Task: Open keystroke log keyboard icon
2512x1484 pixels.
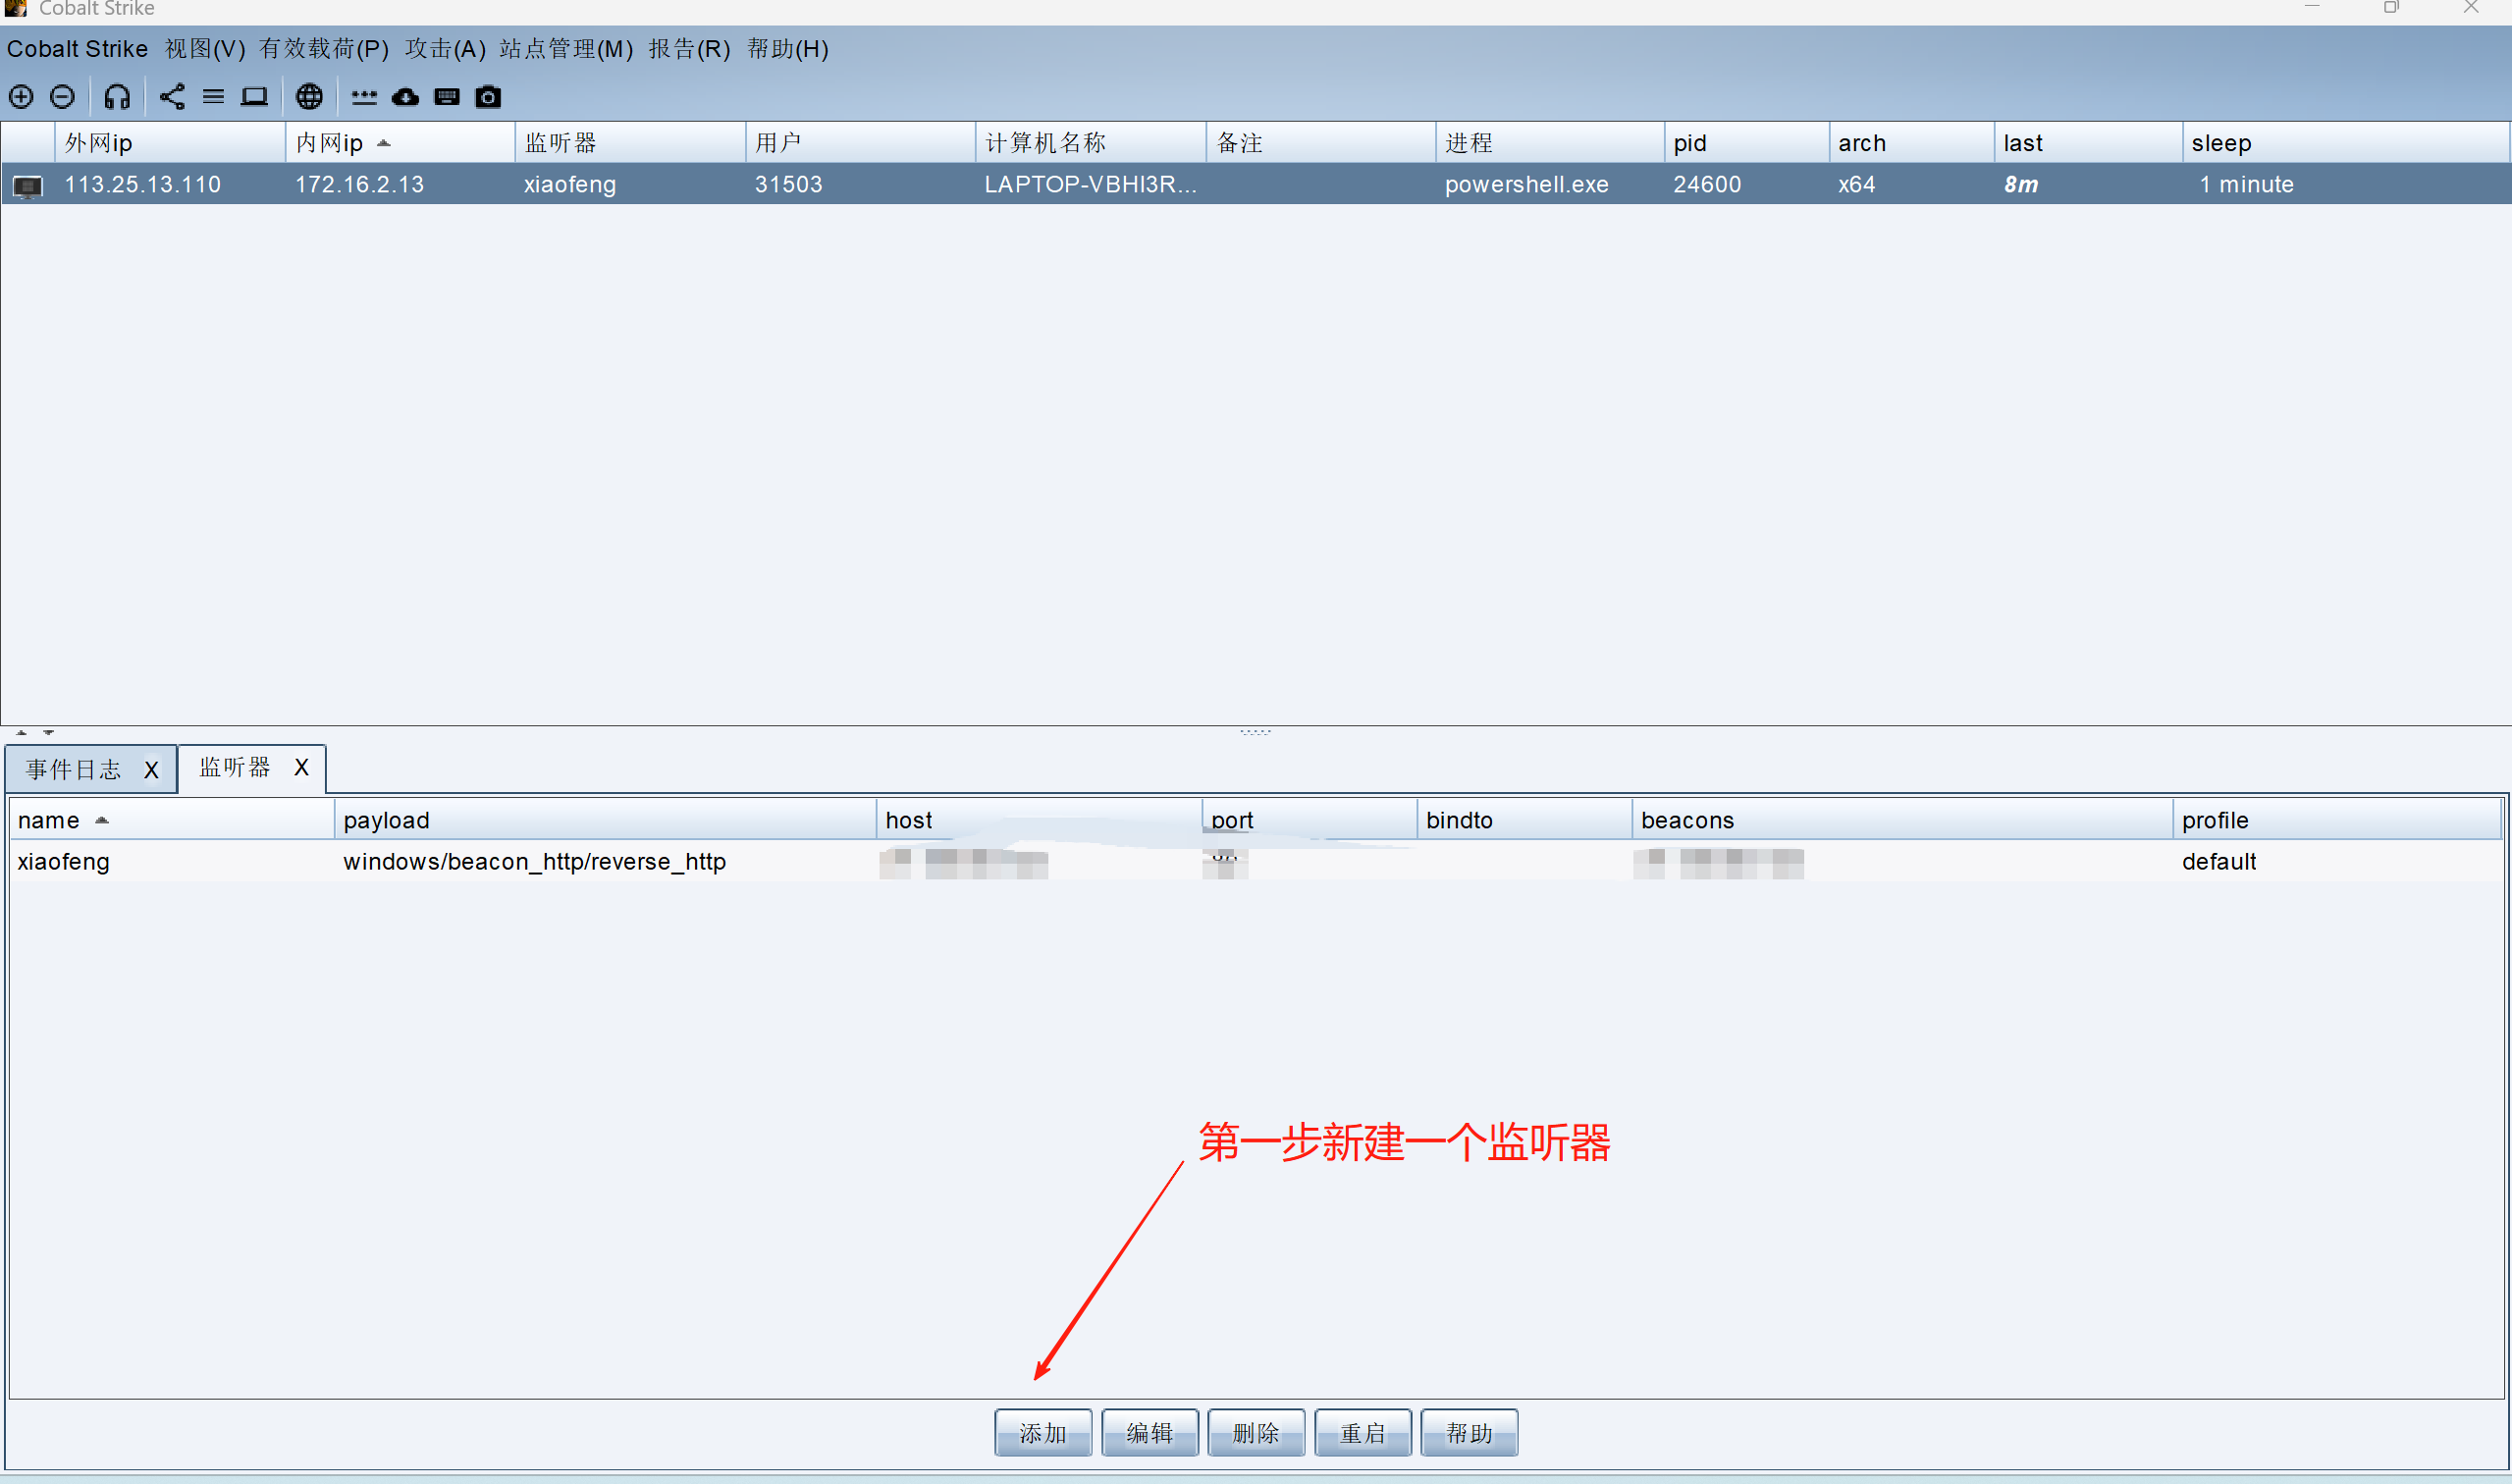Action: [447, 97]
